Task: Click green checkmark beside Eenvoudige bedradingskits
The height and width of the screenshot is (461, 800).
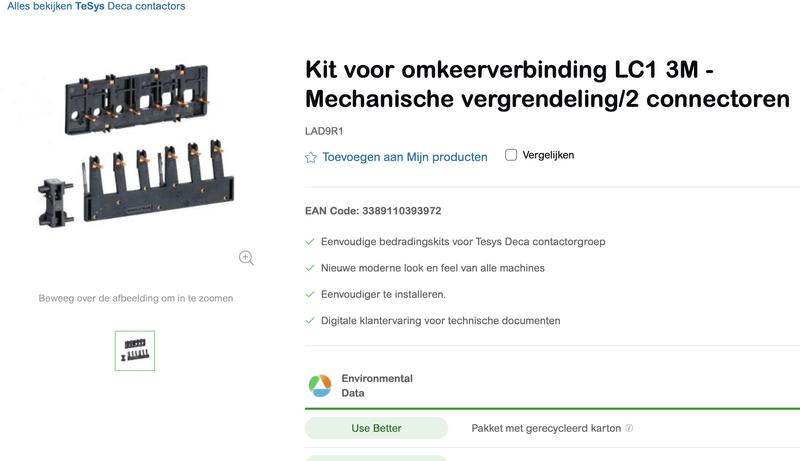Action: pyautogui.click(x=310, y=242)
